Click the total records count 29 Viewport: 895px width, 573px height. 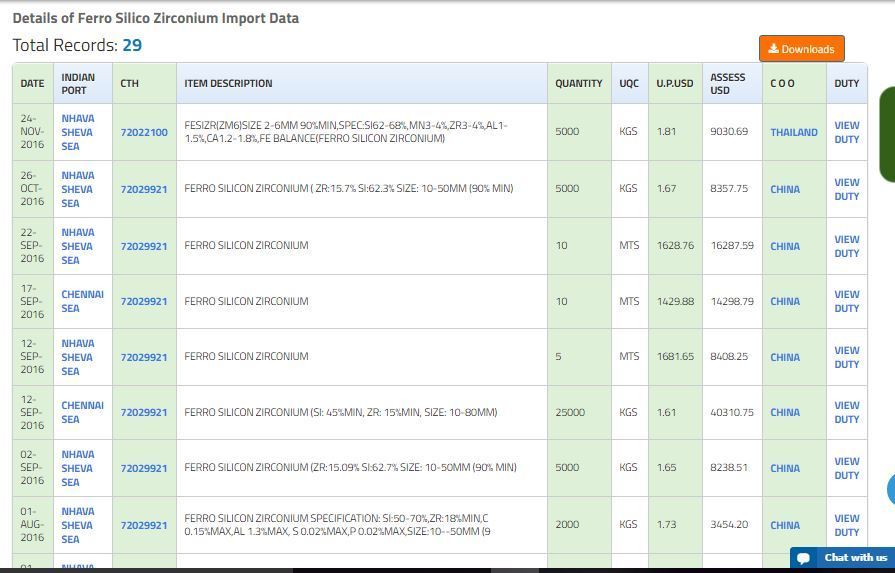tap(132, 45)
